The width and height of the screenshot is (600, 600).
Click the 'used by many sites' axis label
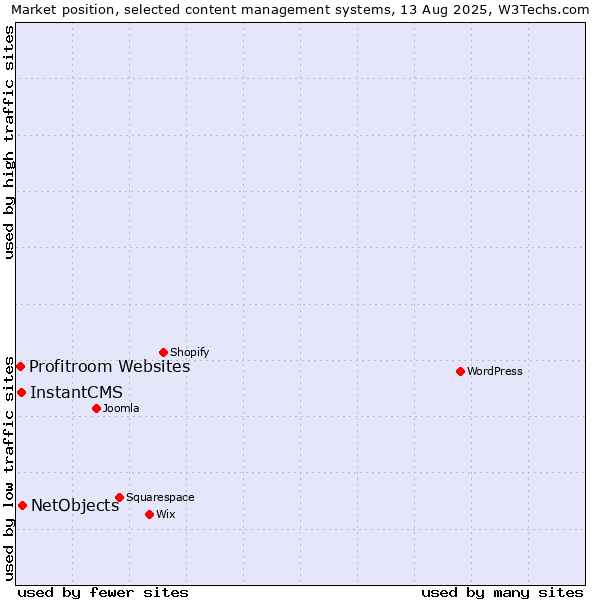click(x=502, y=593)
